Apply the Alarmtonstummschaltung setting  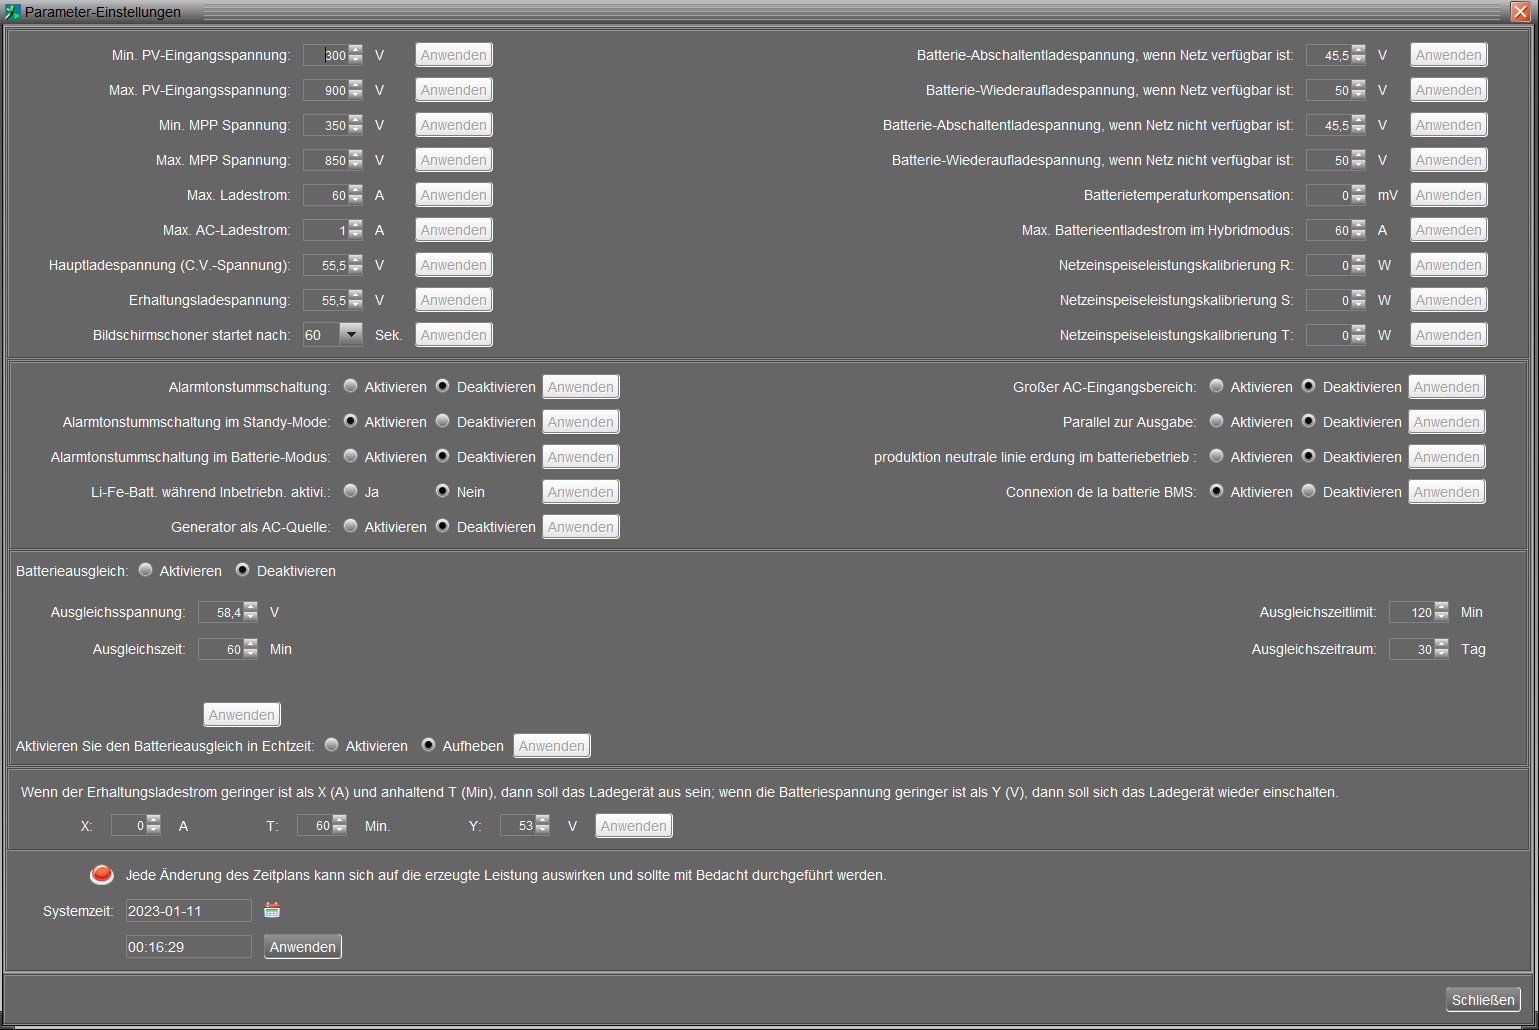coord(581,387)
